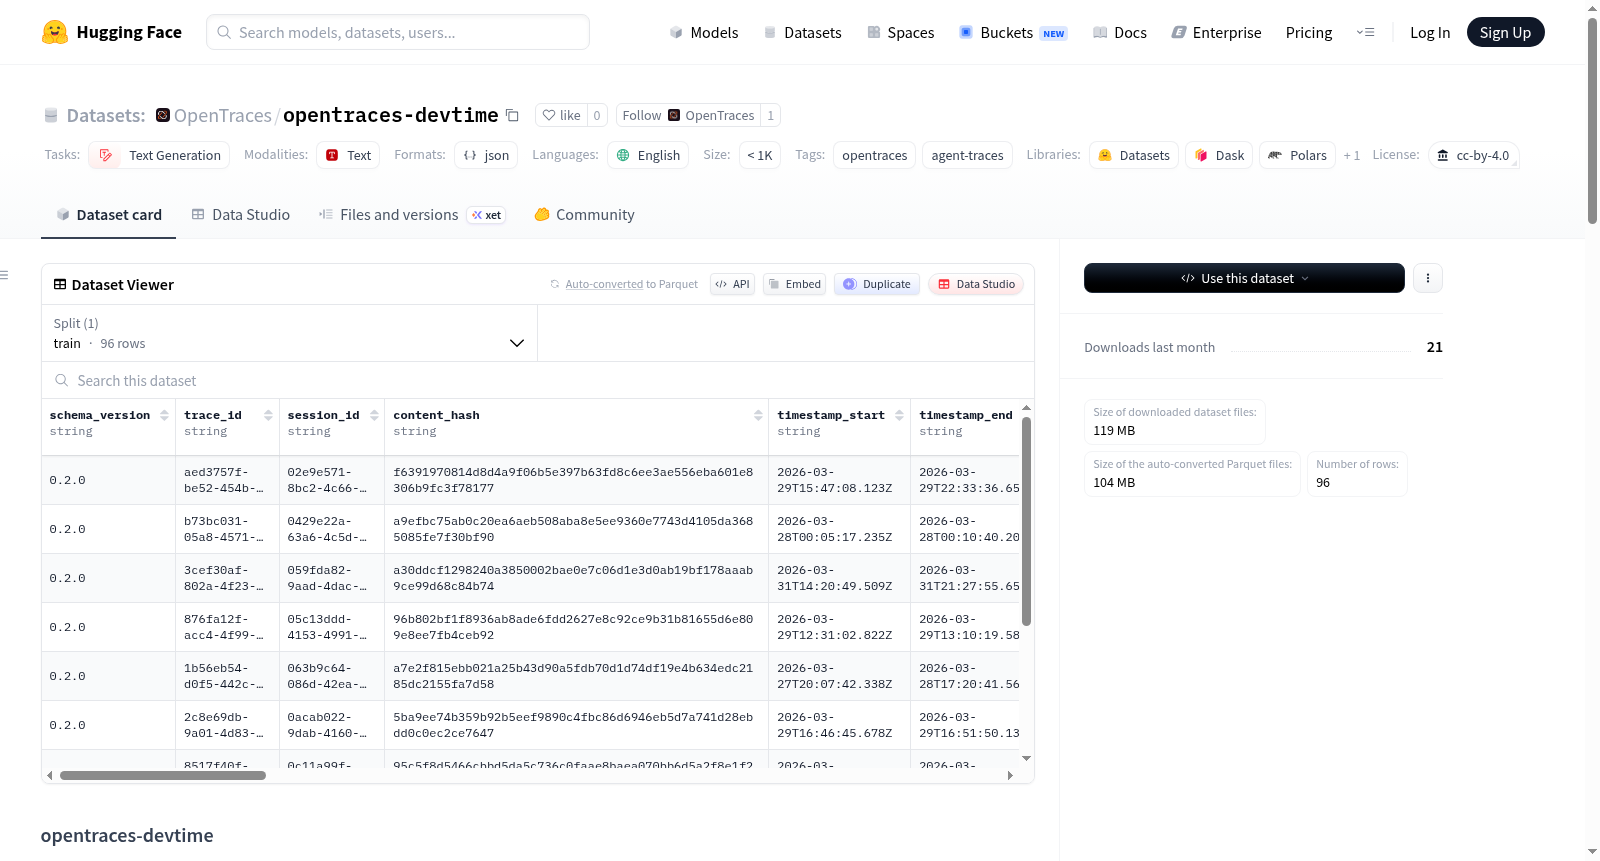This screenshot has width=1600, height=861.
Task: Open Enterprise in the top navigation
Action: [x=1216, y=32]
